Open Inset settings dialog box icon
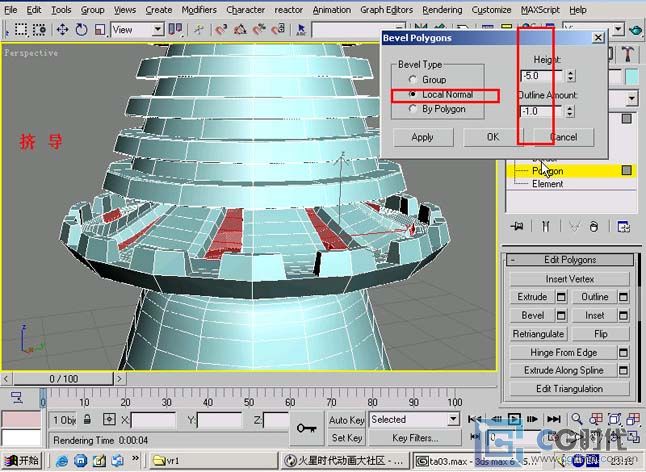The height and width of the screenshot is (472, 646). (623, 315)
